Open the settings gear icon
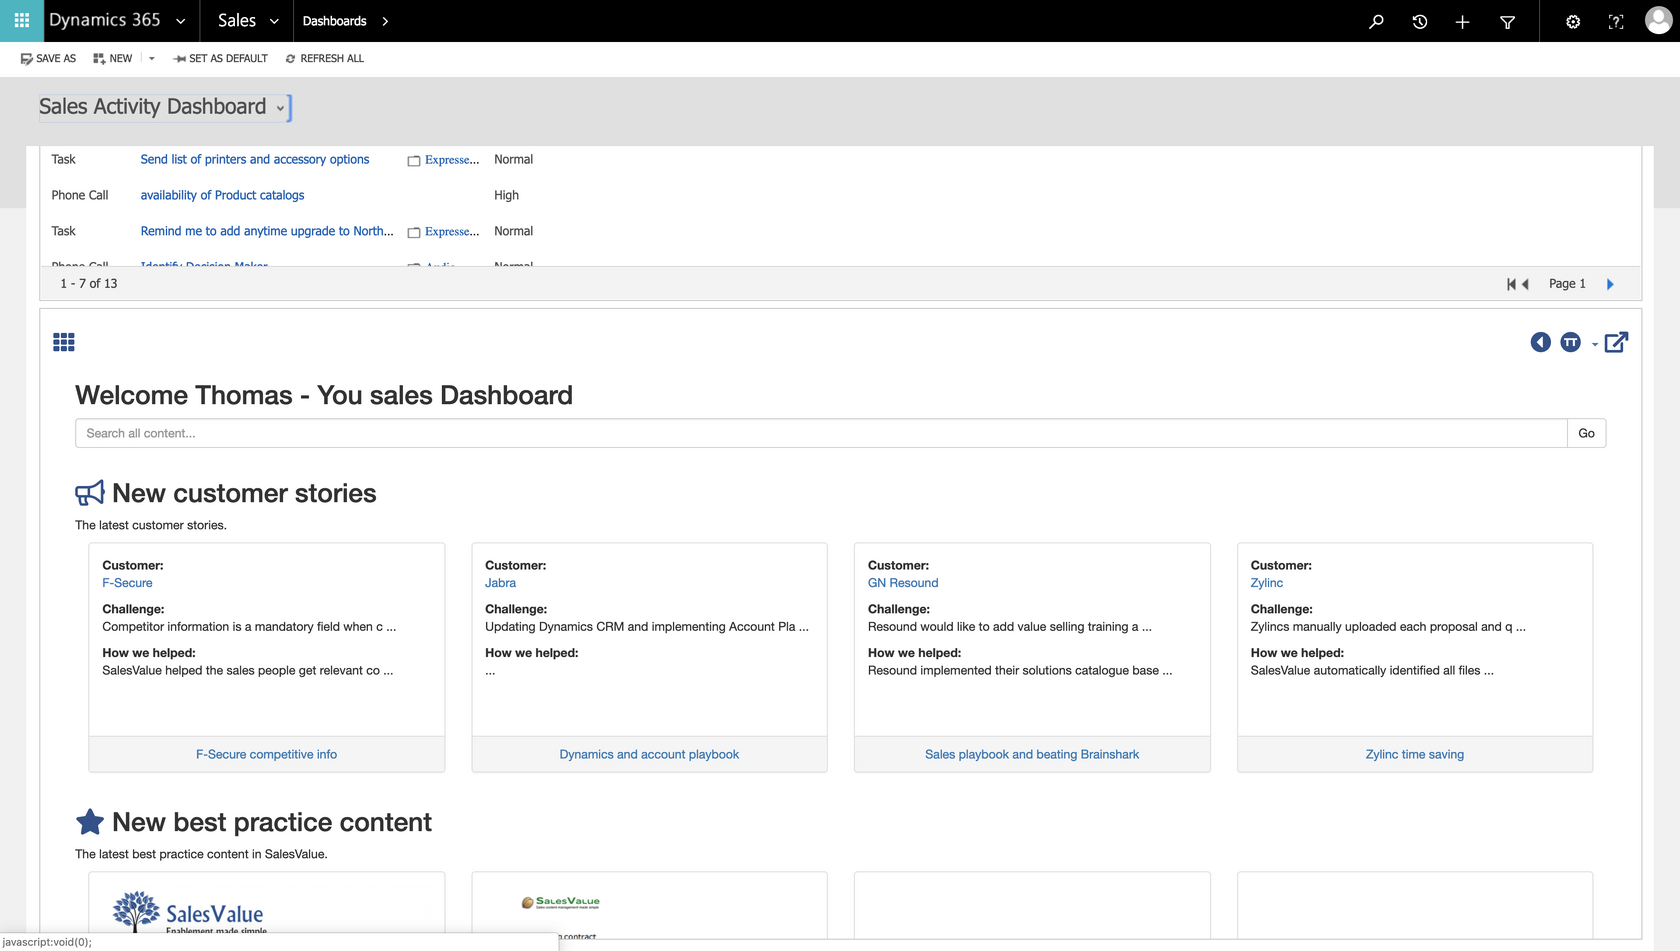Image resolution: width=1680 pixels, height=951 pixels. [x=1572, y=21]
